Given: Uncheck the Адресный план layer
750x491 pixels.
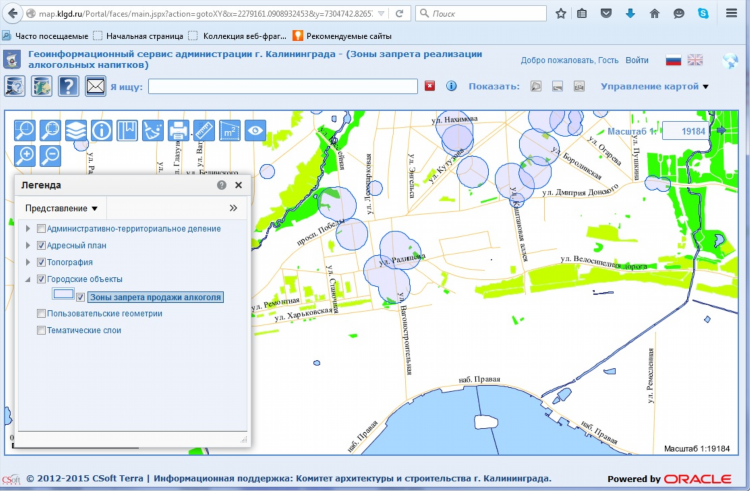Looking at the screenshot, I should [x=41, y=245].
